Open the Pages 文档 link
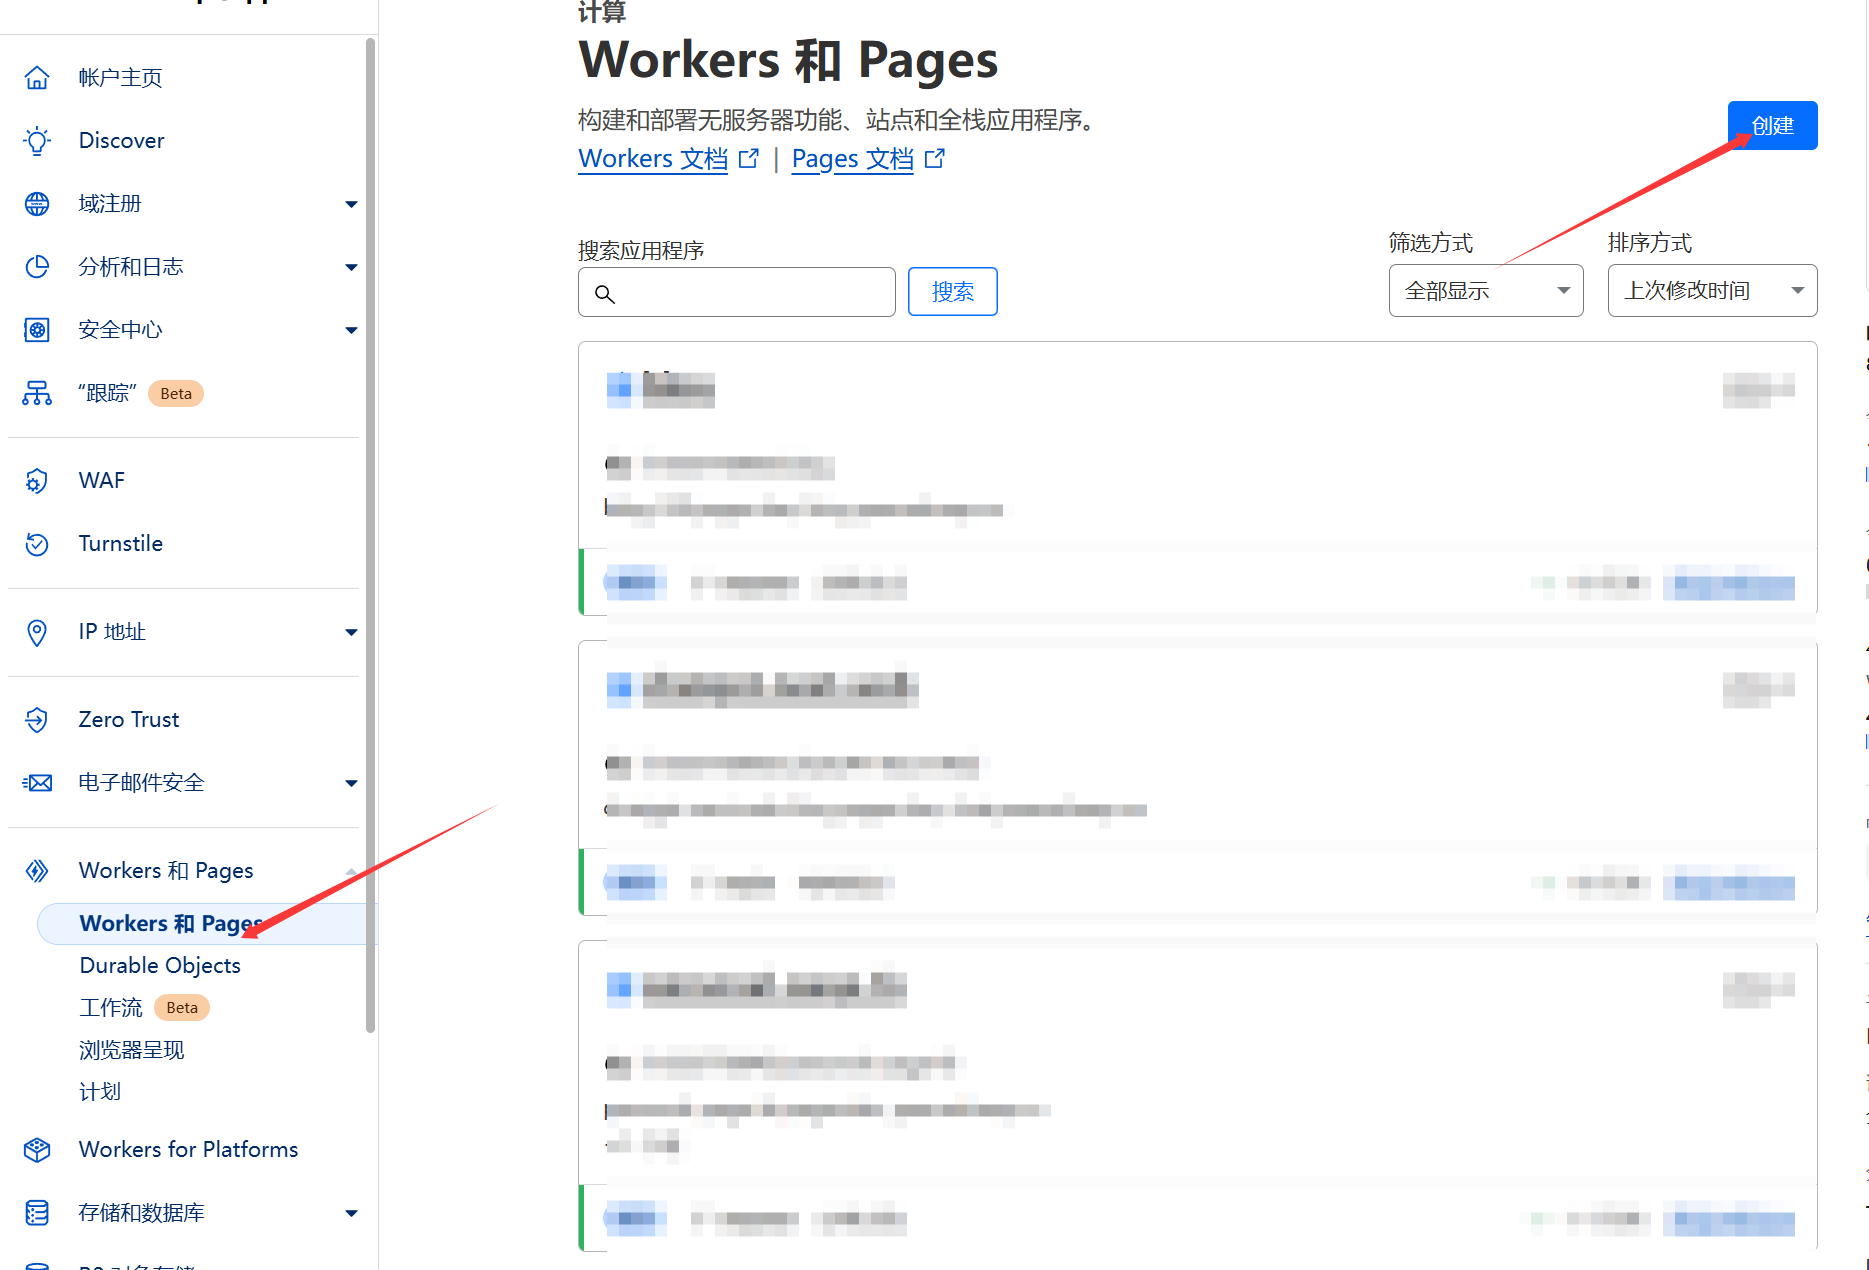 click(852, 159)
